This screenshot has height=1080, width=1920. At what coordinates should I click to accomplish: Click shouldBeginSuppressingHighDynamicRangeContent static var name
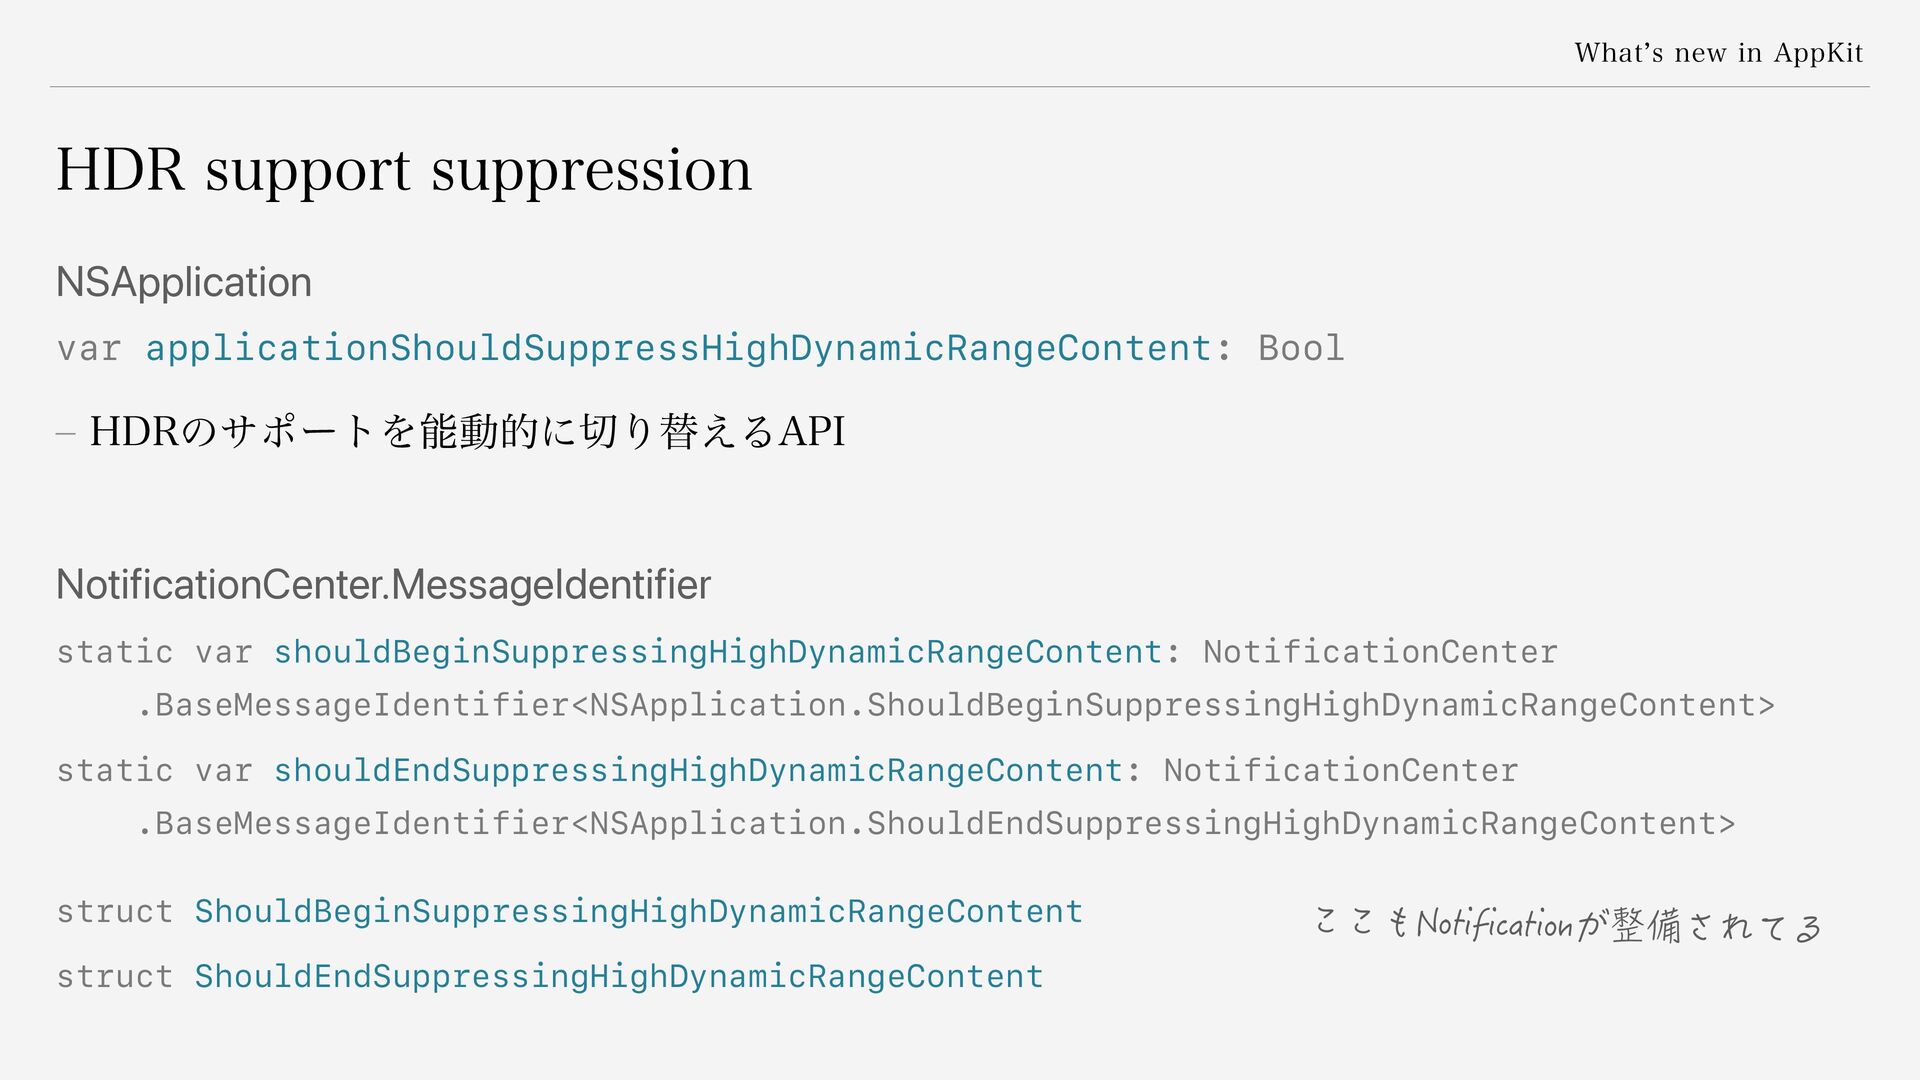coord(718,652)
